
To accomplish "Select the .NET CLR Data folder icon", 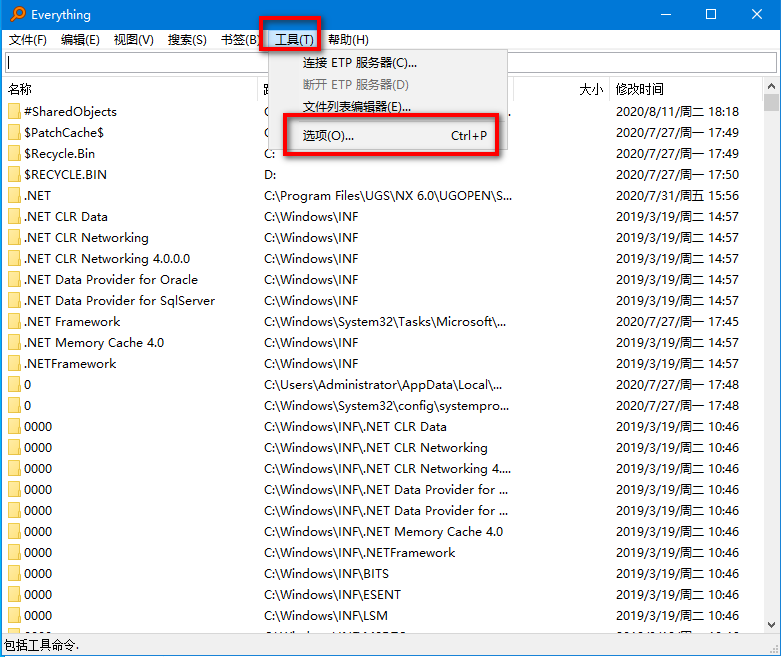I will [x=14, y=217].
